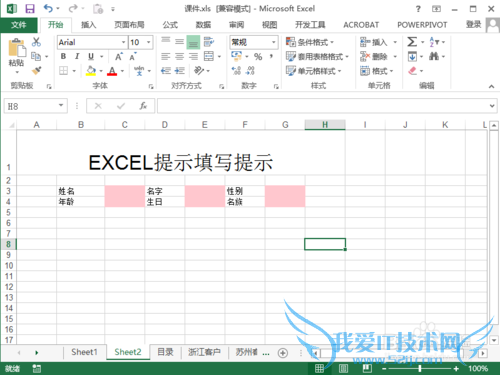The height and width of the screenshot is (375, 500).
Task: Select column H header
Action: (x=325, y=125)
